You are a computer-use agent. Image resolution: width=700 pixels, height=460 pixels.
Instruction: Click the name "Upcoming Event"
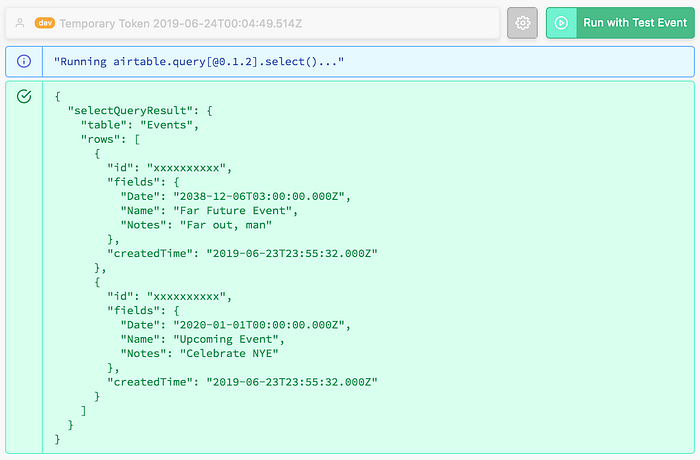click(x=225, y=339)
